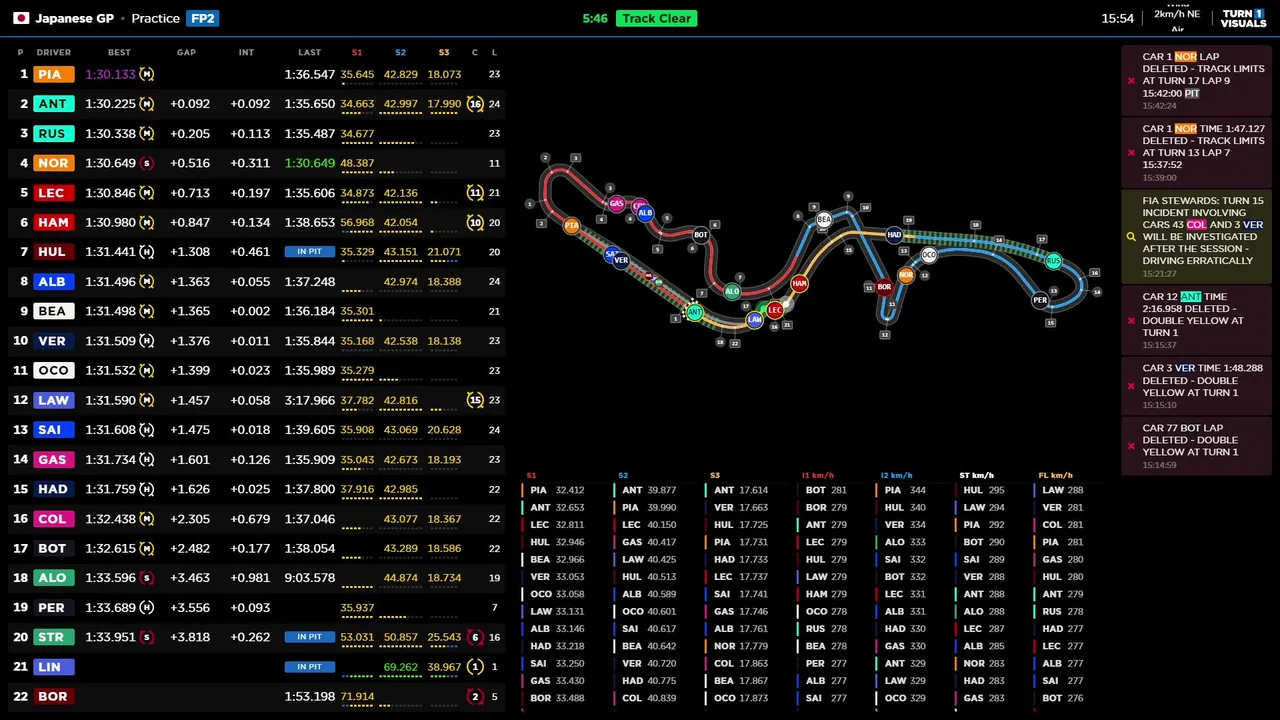The height and width of the screenshot is (720, 1280).
Task: Click PIA's best lap 1:30.133
Action: tap(110, 74)
